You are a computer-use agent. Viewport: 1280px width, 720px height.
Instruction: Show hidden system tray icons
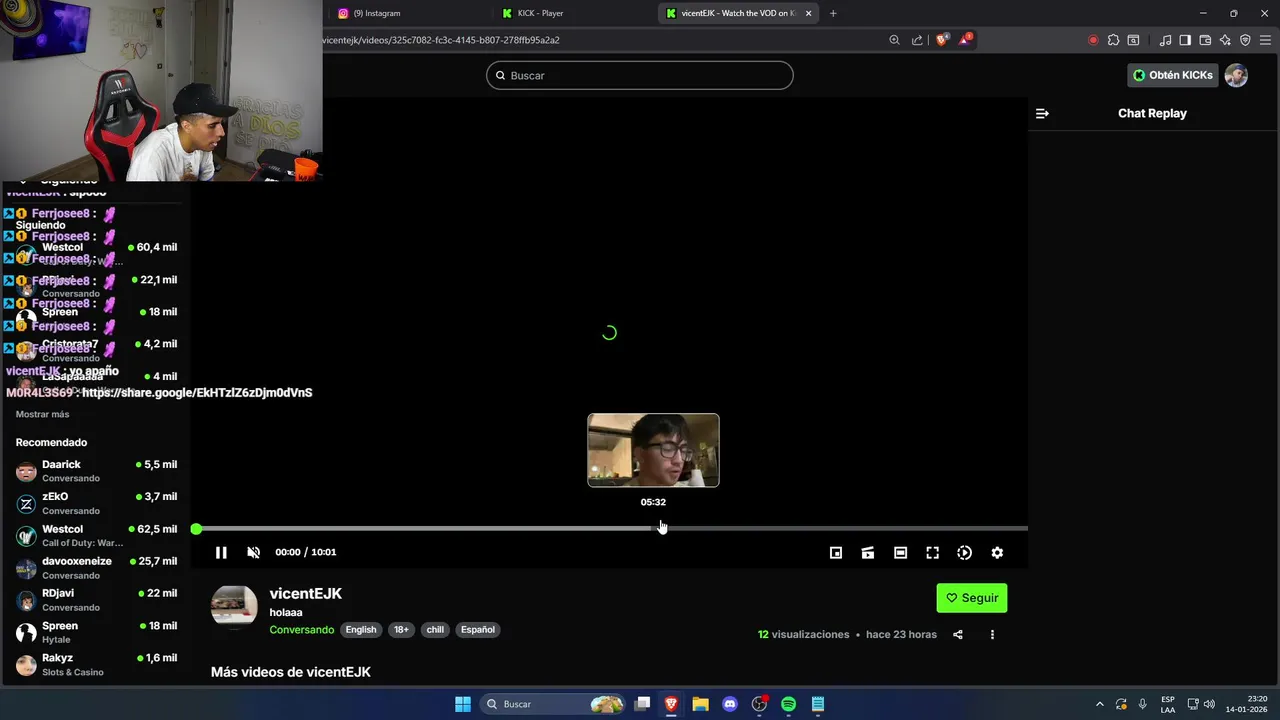(x=1100, y=704)
